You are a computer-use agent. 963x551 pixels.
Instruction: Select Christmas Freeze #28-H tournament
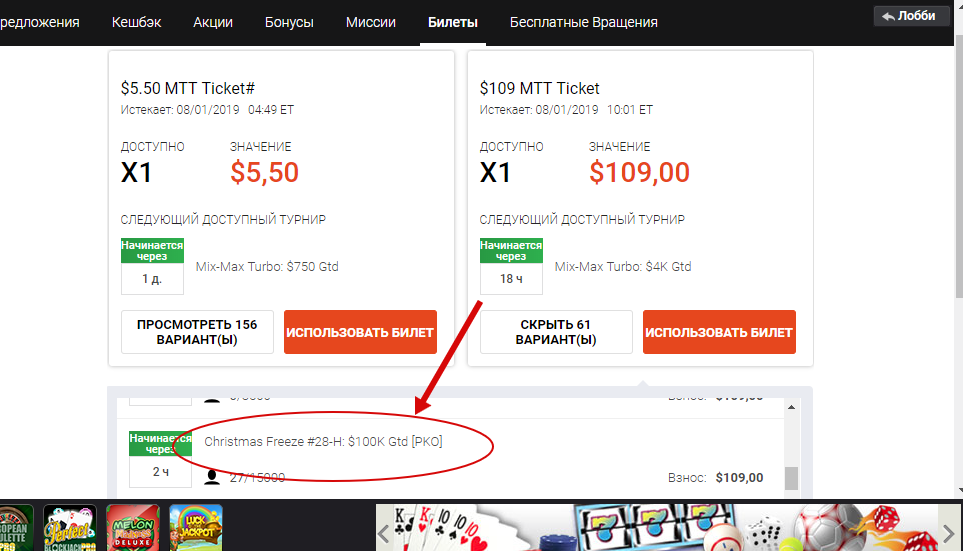[x=323, y=442]
